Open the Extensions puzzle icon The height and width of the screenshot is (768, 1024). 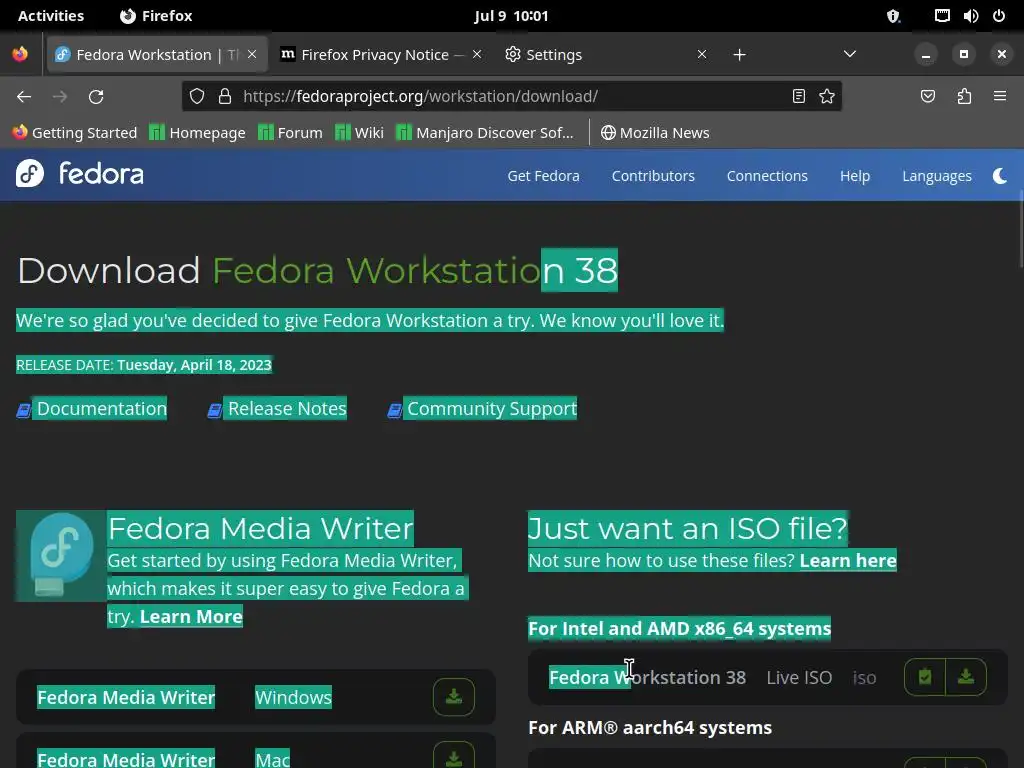[964, 97]
